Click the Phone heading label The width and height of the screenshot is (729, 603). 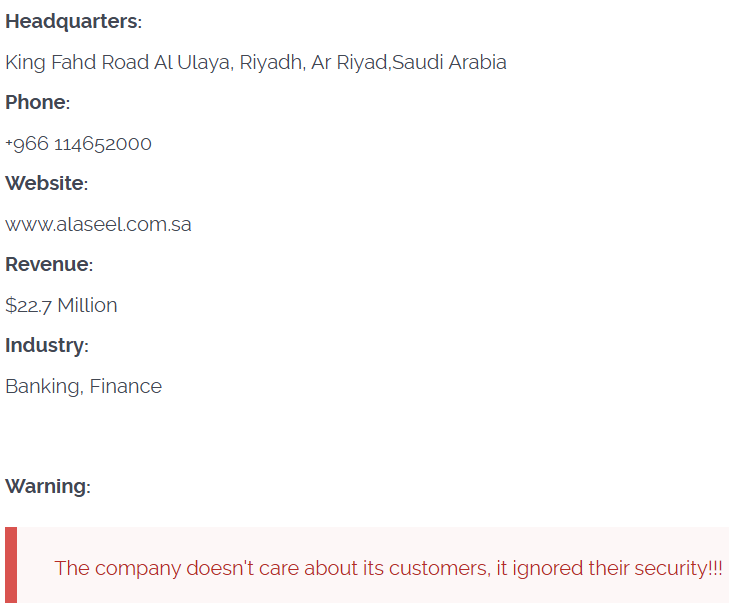point(37,103)
